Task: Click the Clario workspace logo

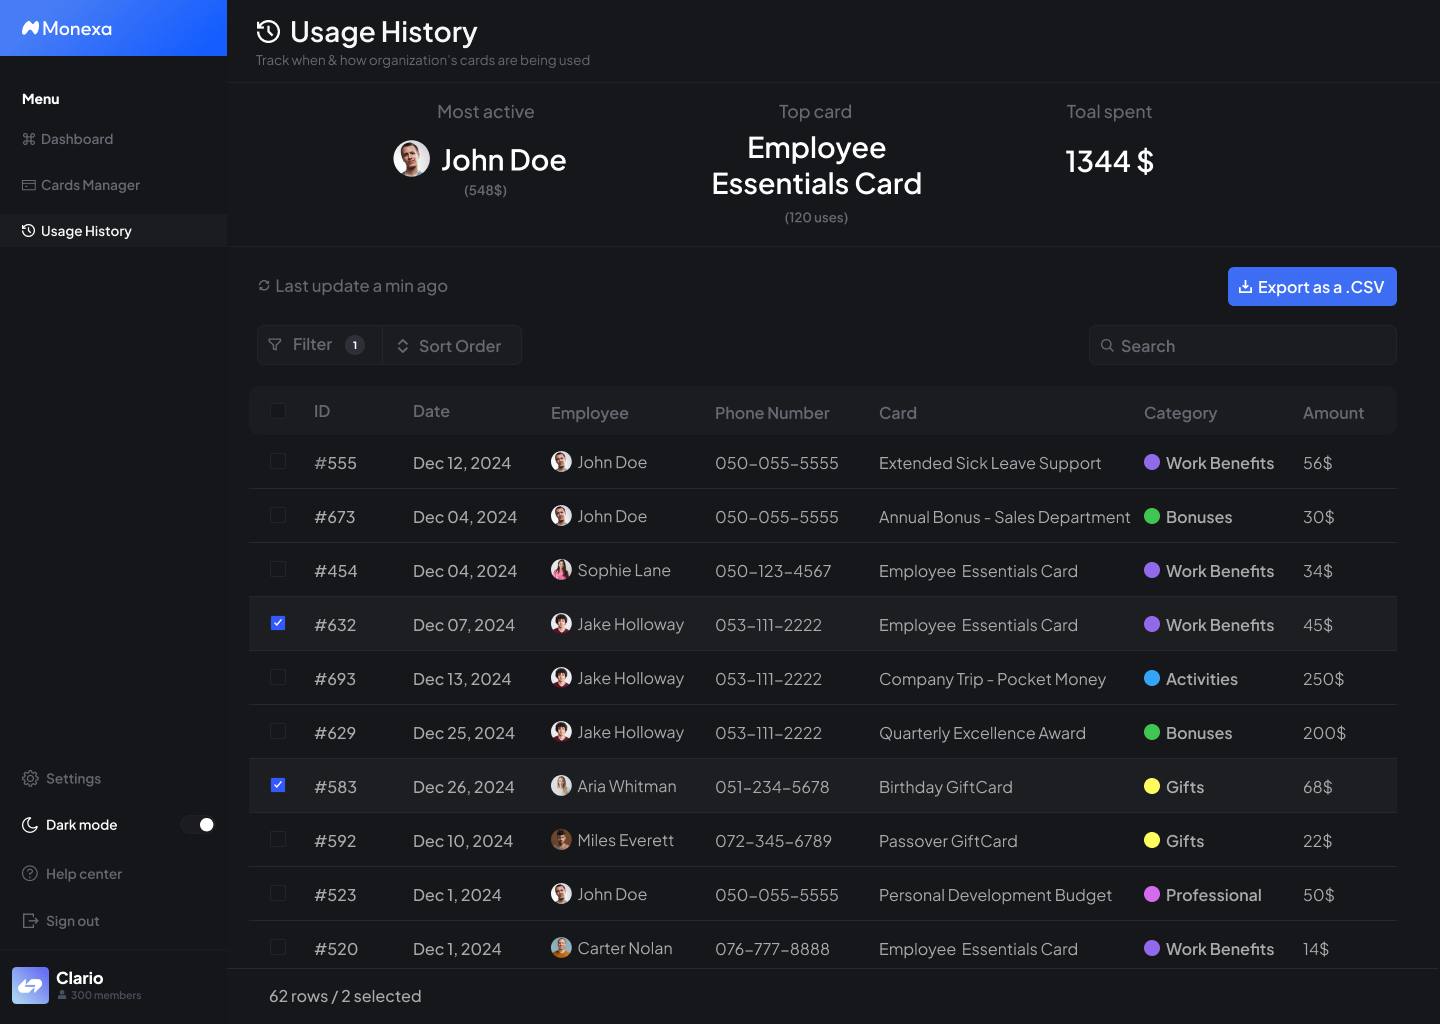Action: (30, 985)
